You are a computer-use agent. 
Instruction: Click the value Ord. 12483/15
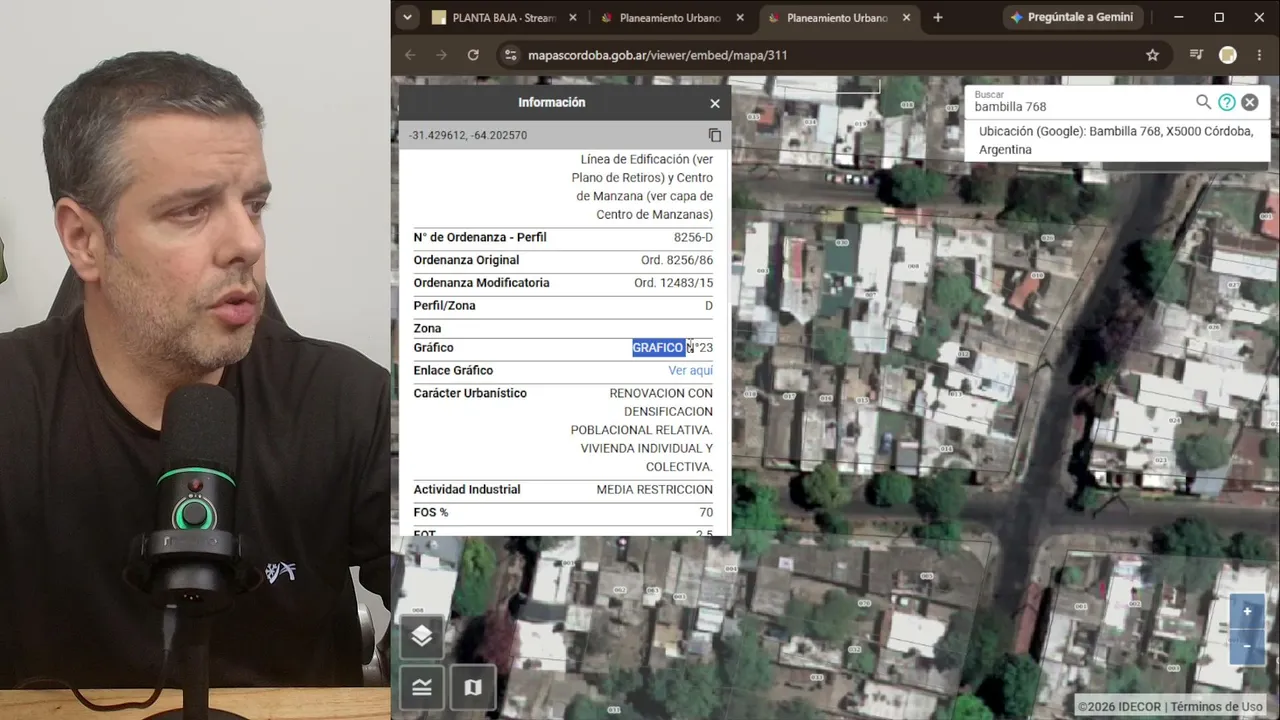(x=673, y=283)
